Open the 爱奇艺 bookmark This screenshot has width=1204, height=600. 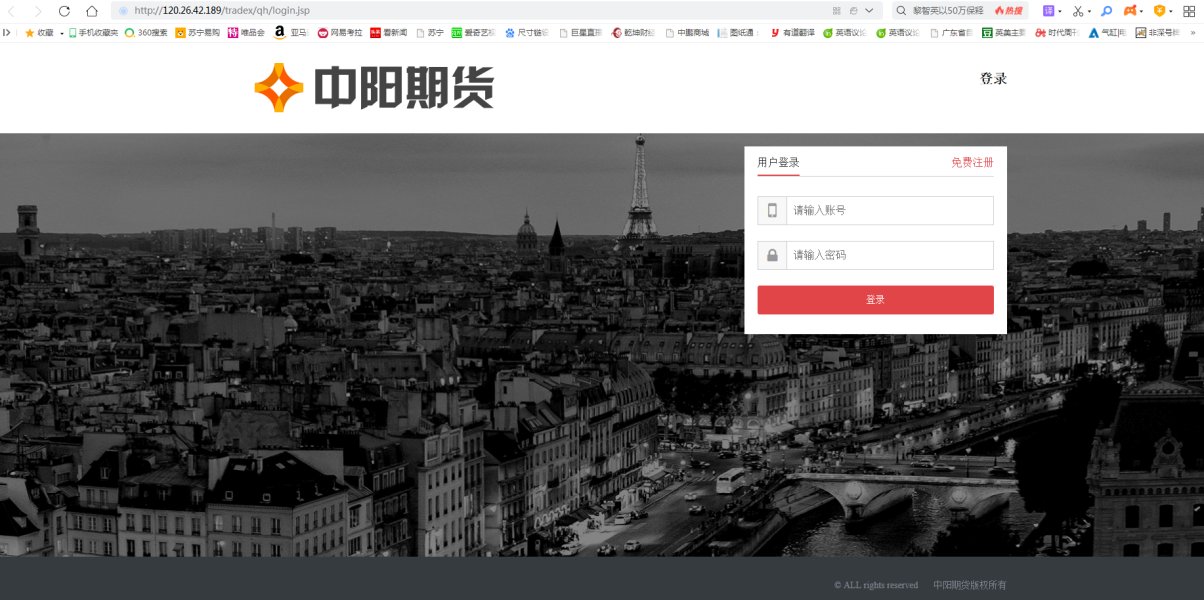474,32
